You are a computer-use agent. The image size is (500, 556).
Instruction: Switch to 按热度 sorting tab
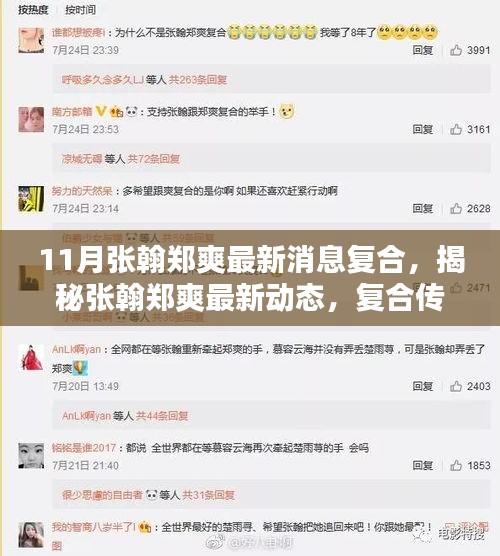click(33, 10)
